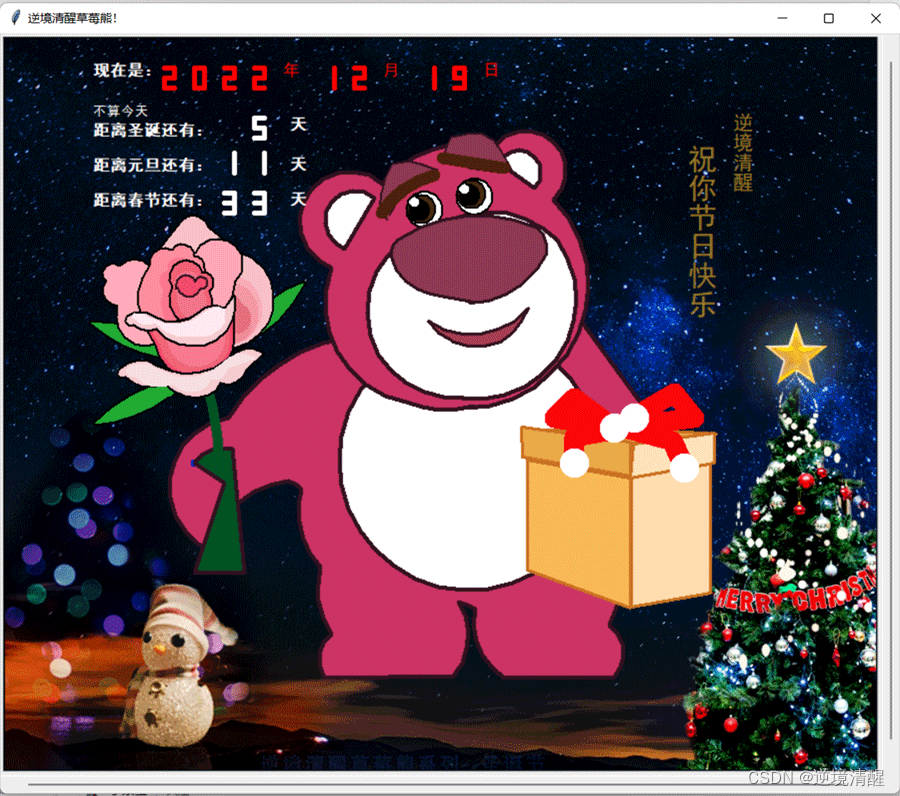Click the feather icon in title bar
Viewport: 900px width, 796px height.
(x=16, y=18)
